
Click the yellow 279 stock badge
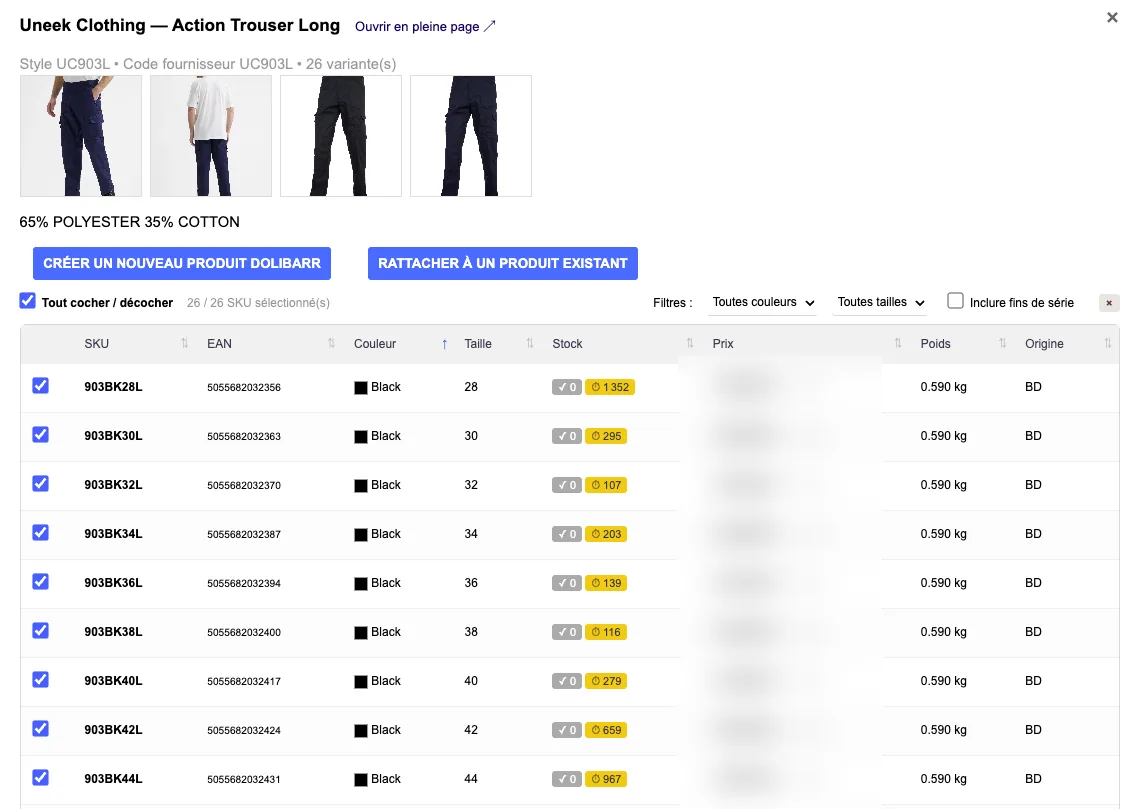coord(606,681)
